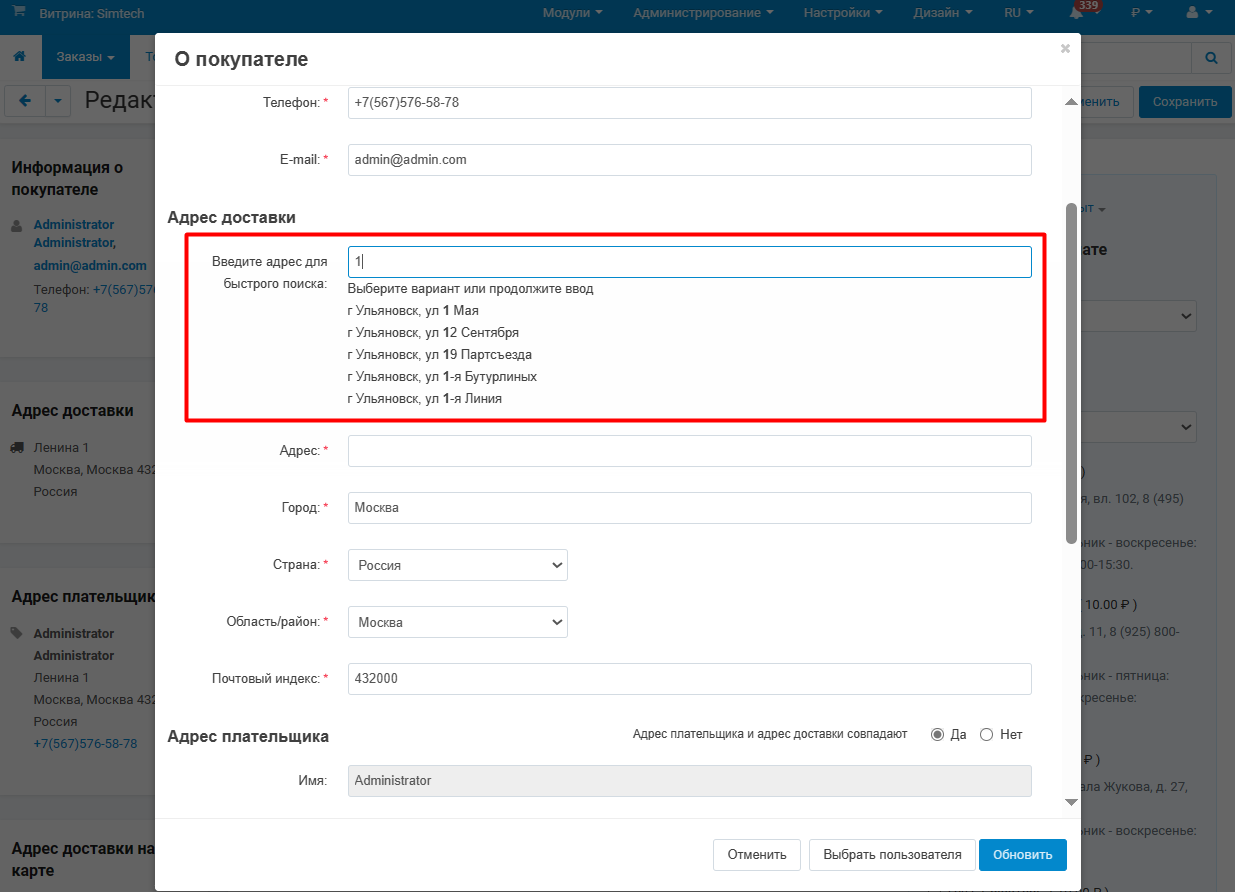Select Нет for matching billing address
The height and width of the screenshot is (892, 1235).
986,734
